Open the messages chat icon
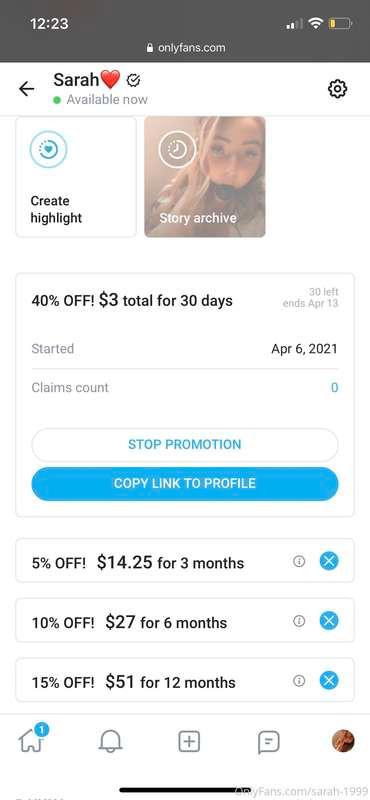Image resolution: width=370 pixels, height=800 pixels. coord(268,742)
